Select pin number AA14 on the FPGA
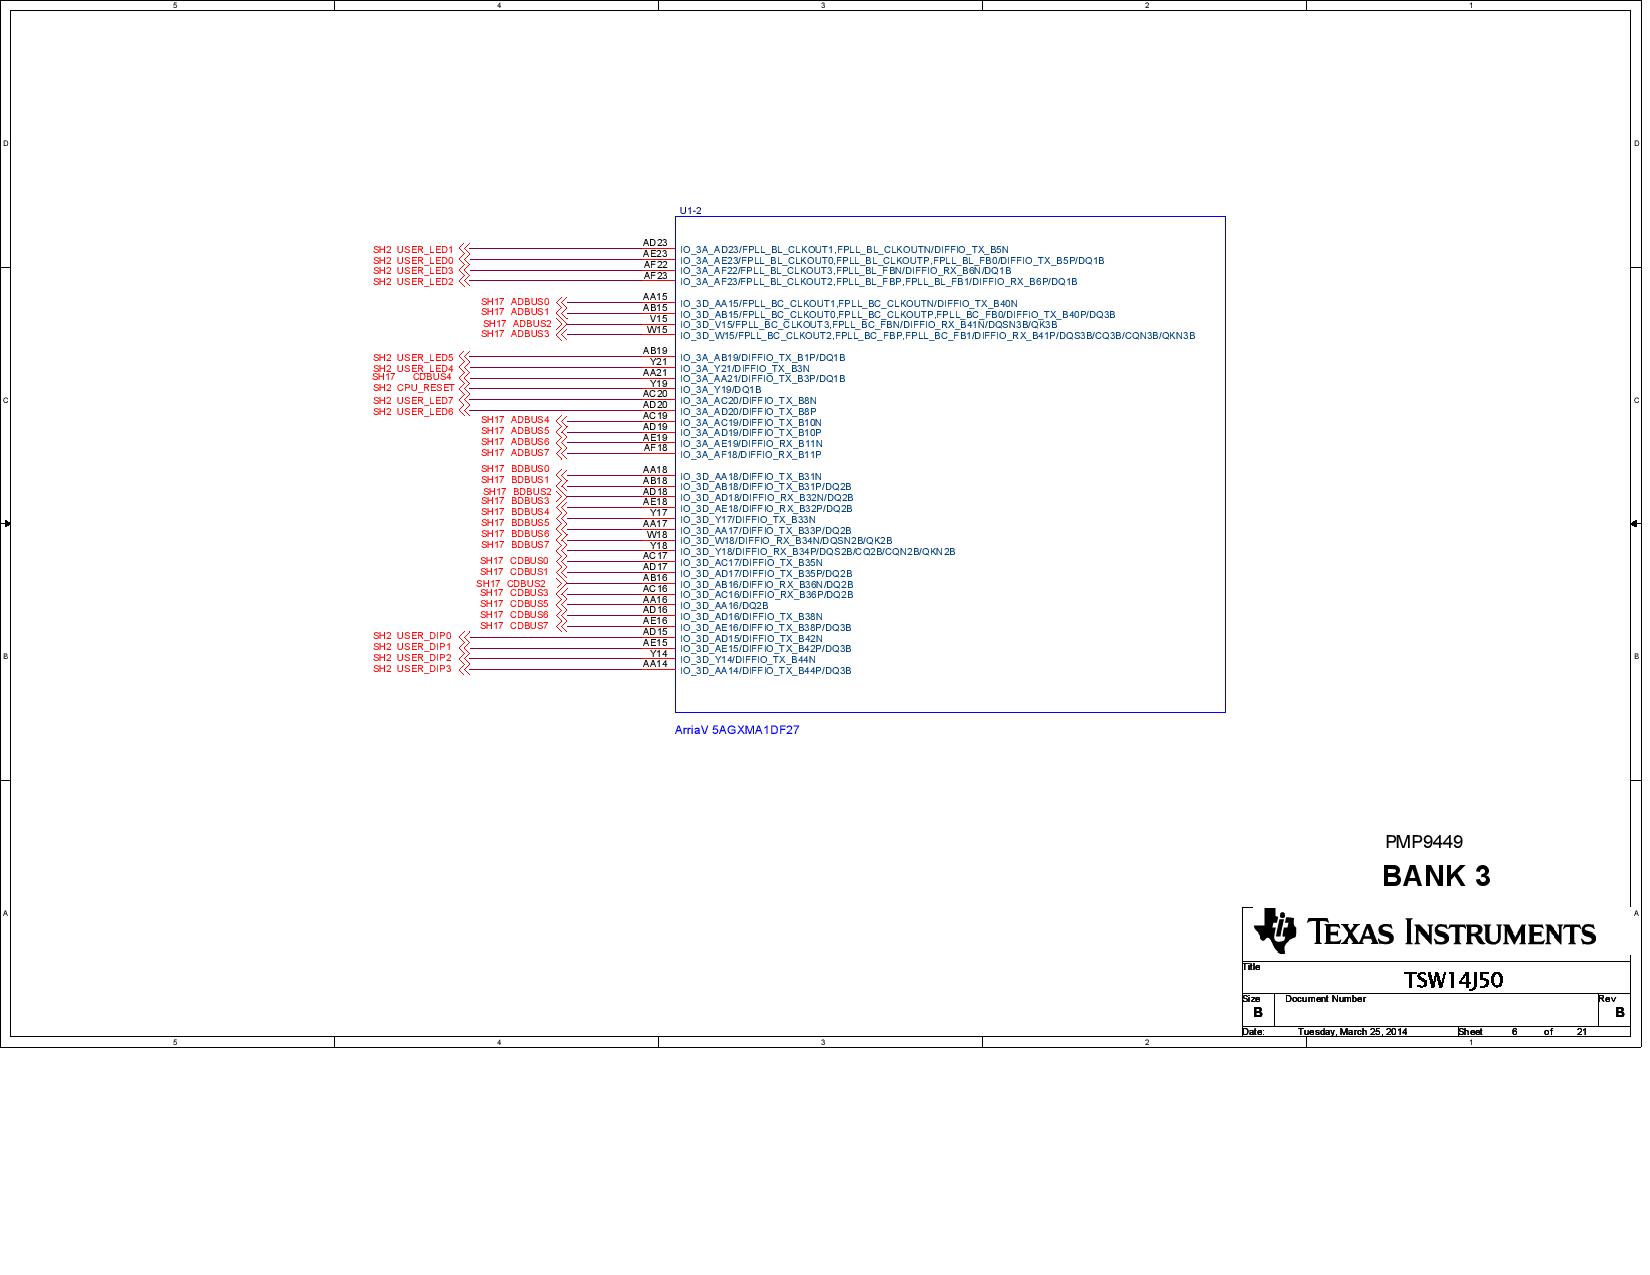The width and height of the screenshot is (1650, 1275). pos(654,664)
